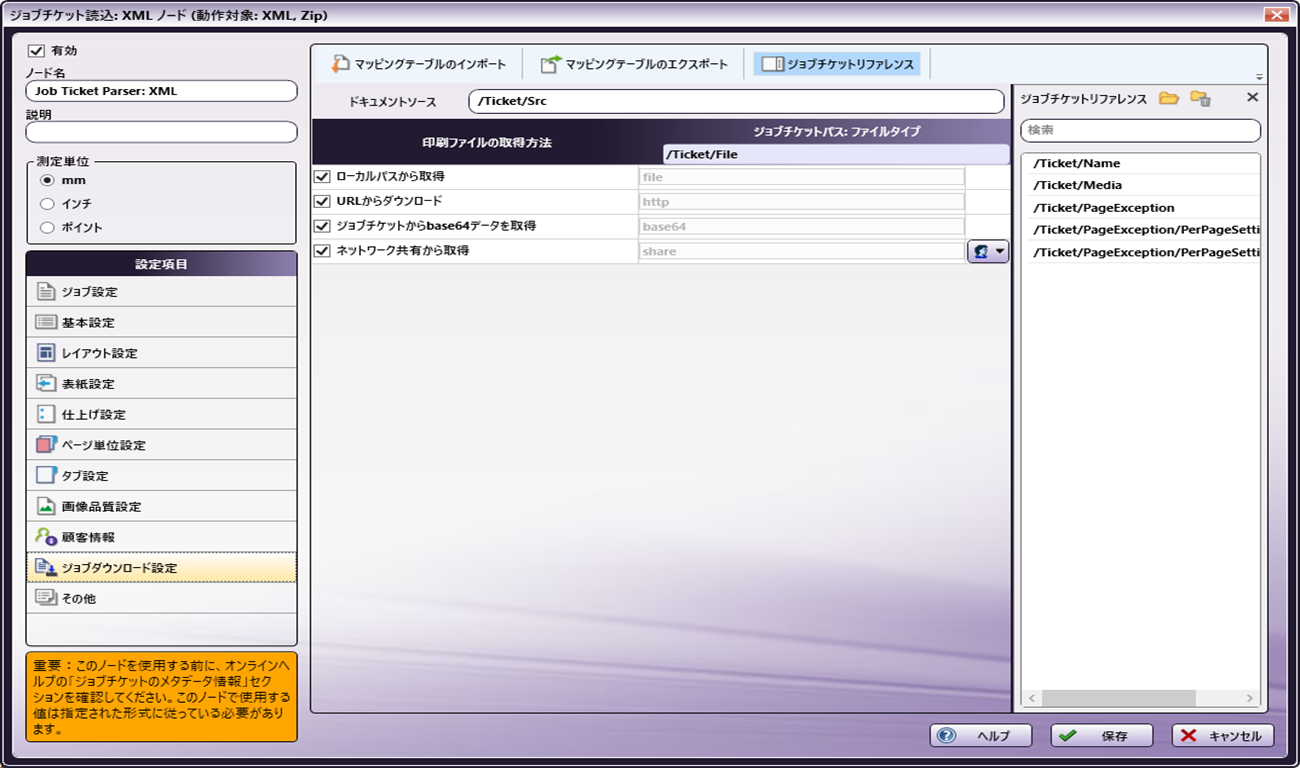Click the scrollbar left arrow in reference list

1031,698
